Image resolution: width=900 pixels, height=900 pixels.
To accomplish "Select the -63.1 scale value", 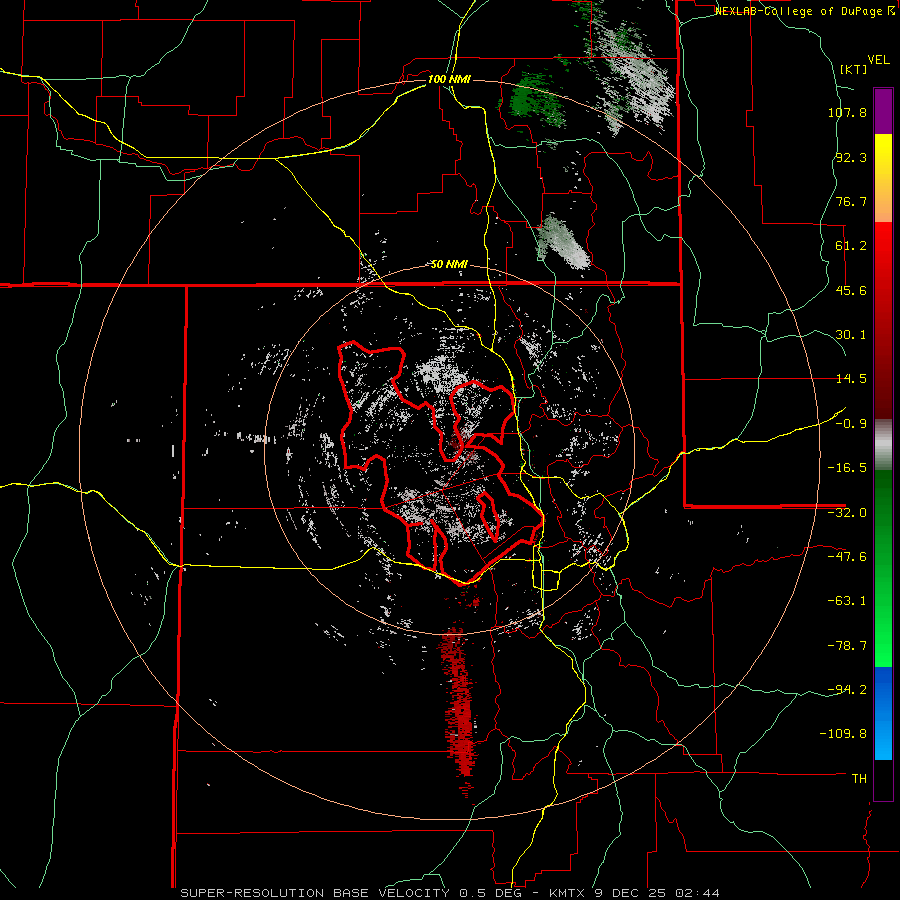I will pos(847,601).
